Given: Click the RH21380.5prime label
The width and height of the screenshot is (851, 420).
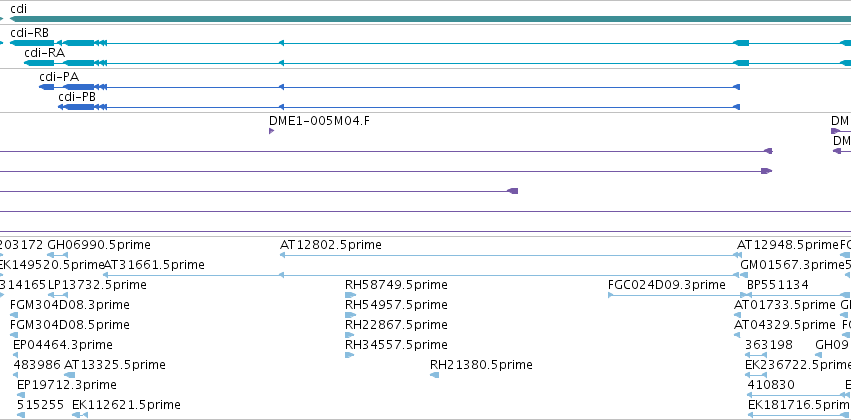Looking at the screenshot, I should point(481,365).
